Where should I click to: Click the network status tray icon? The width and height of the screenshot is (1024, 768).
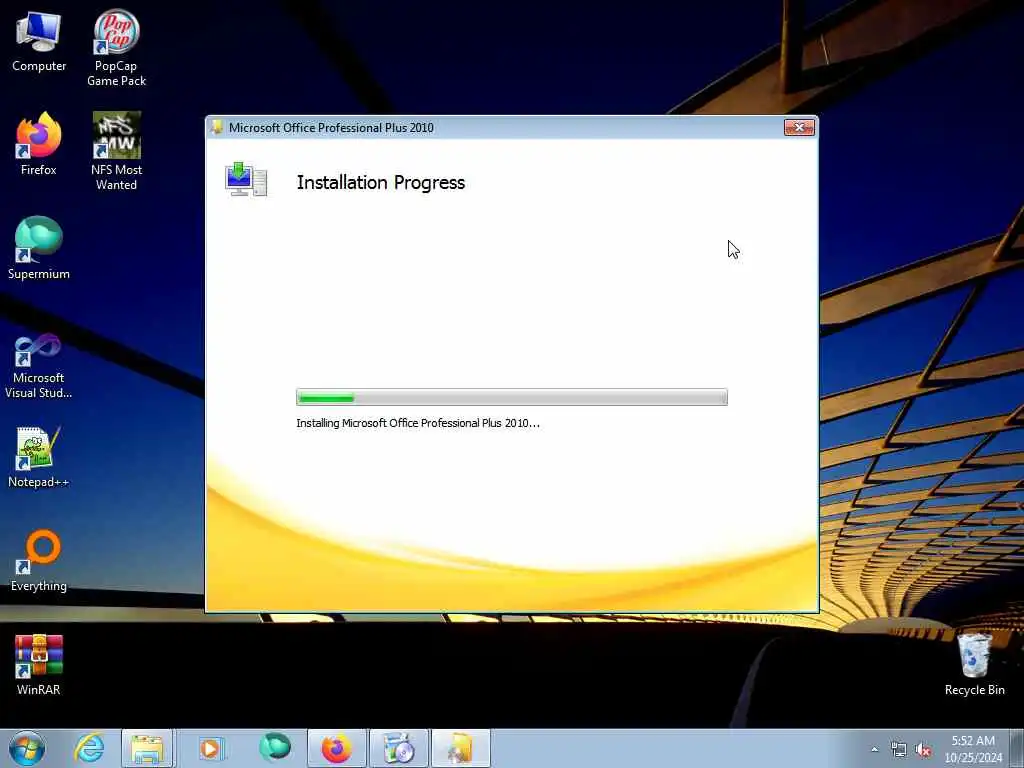point(899,750)
